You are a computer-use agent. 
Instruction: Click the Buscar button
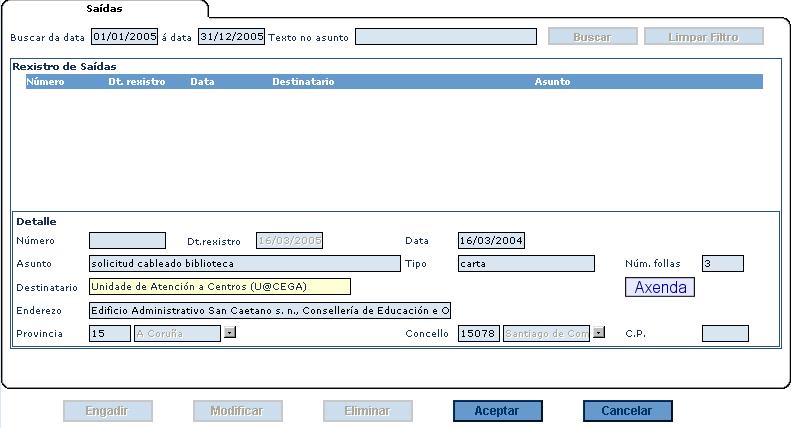[x=592, y=37]
